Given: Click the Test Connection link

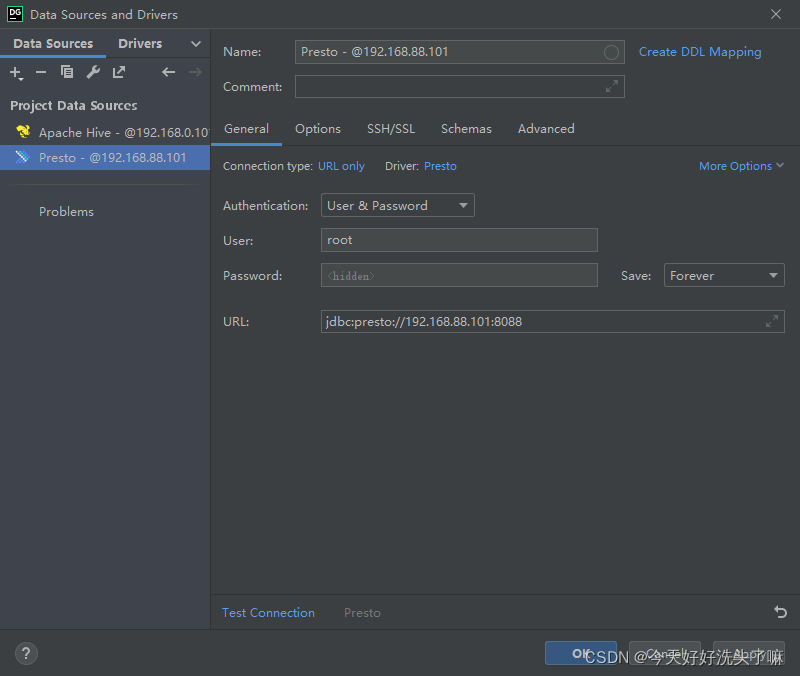Looking at the screenshot, I should 268,612.
